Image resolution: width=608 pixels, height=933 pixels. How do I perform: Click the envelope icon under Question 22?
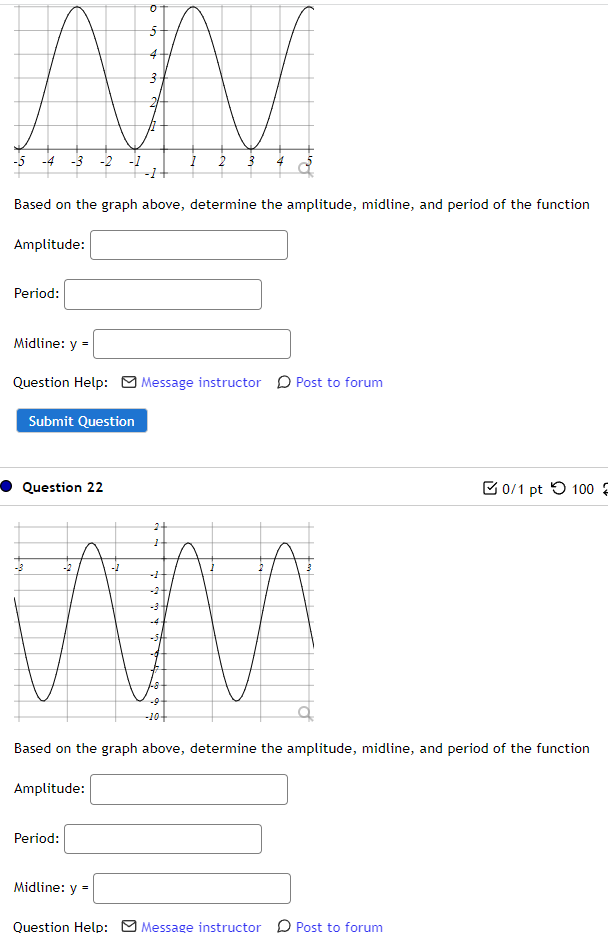point(130,927)
